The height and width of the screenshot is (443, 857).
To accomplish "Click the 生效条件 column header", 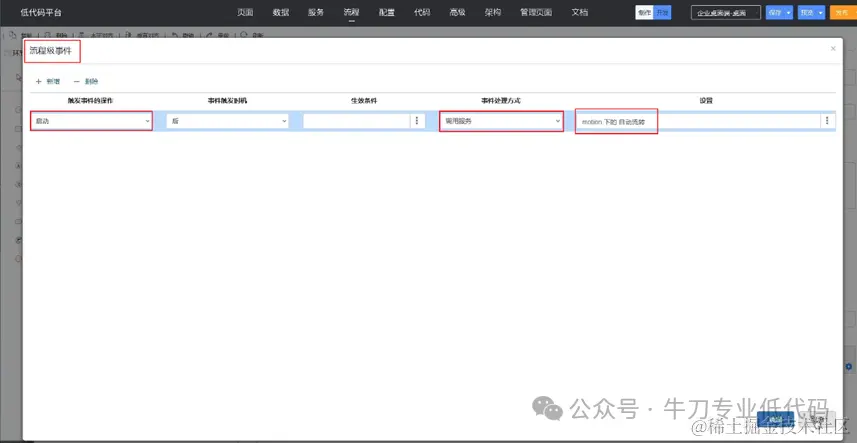I will point(364,101).
